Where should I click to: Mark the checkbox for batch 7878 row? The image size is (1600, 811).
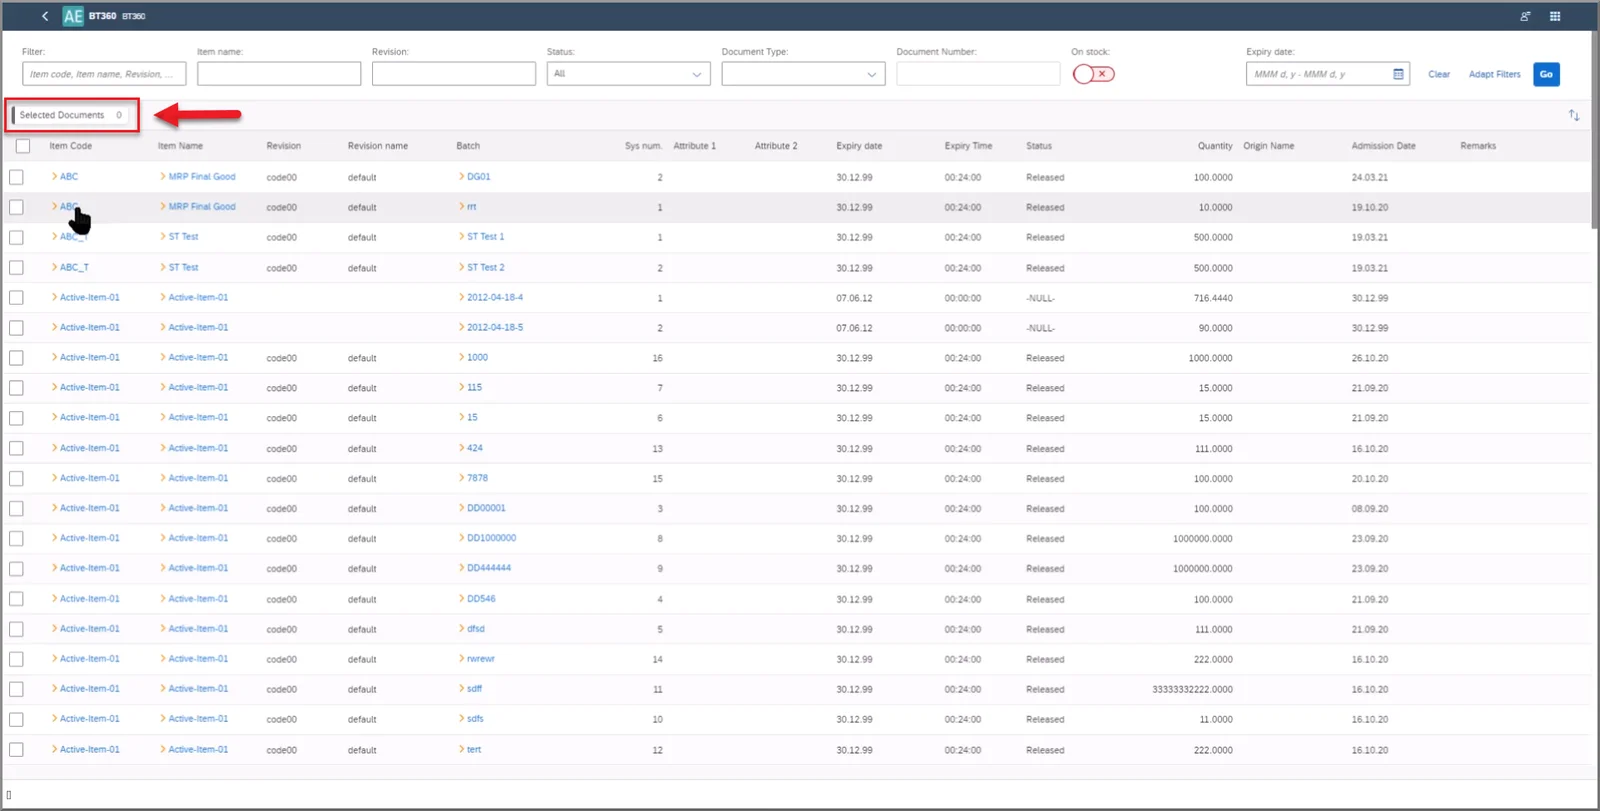(x=17, y=478)
